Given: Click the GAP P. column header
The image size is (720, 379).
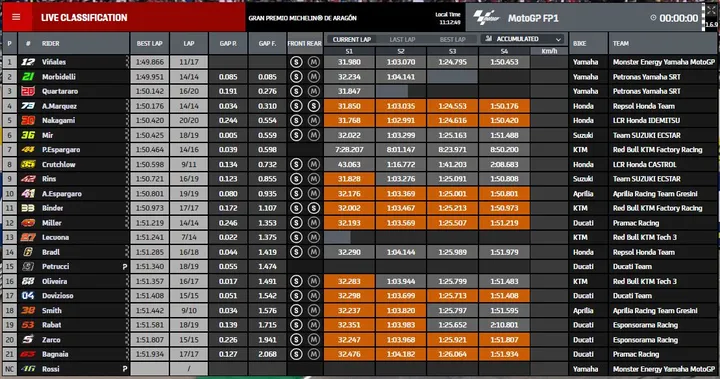Looking at the screenshot, I should click(x=228, y=44).
